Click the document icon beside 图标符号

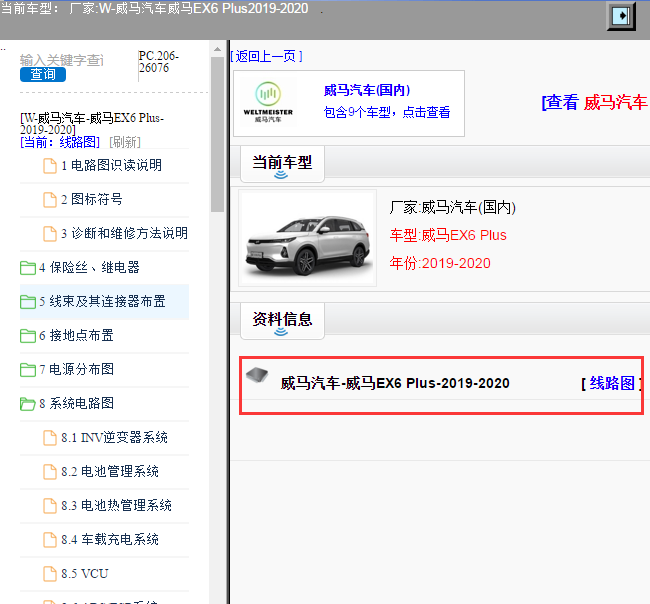click(x=50, y=199)
